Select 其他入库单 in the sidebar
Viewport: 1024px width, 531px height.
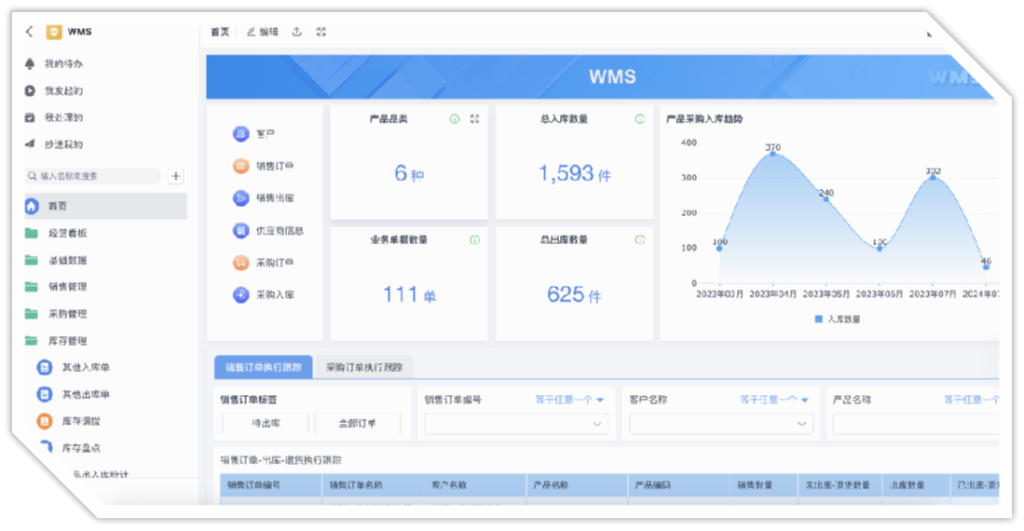(85, 367)
